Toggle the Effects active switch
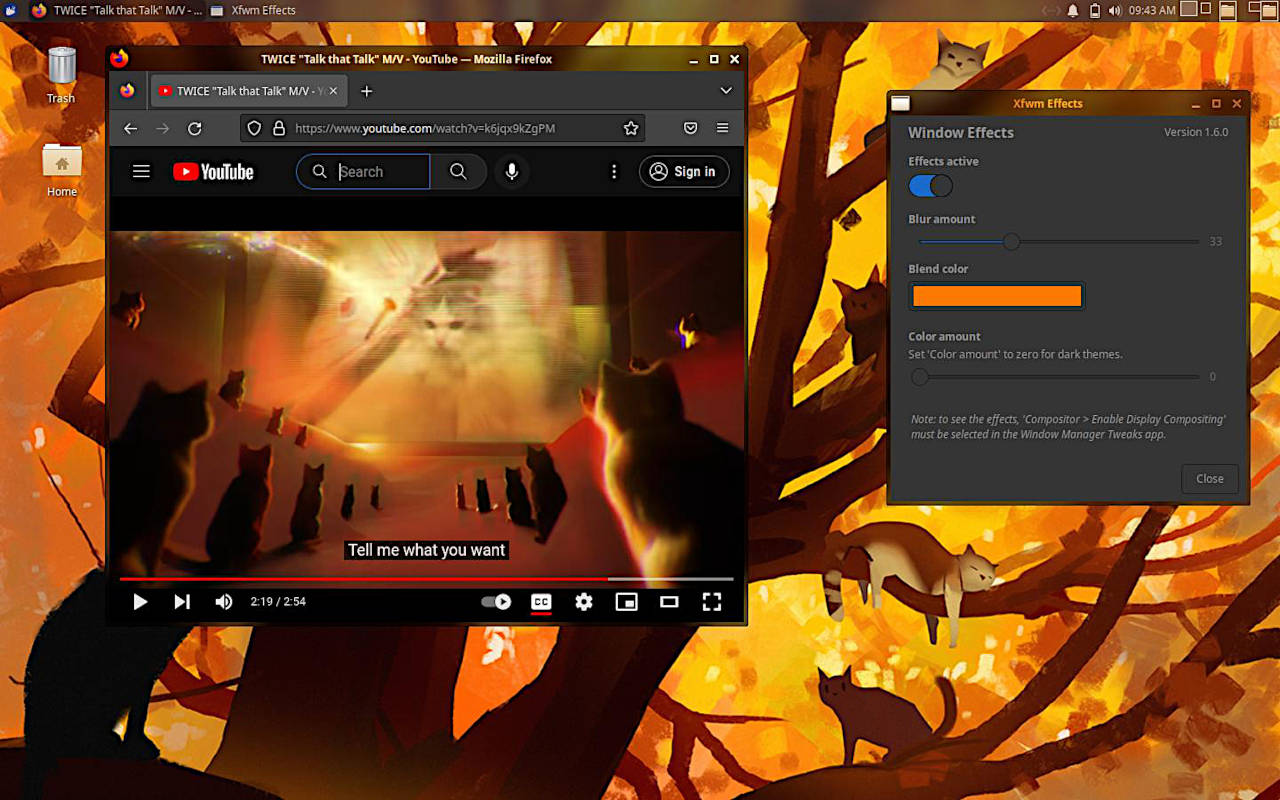This screenshot has width=1280, height=800. coord(930,186)
